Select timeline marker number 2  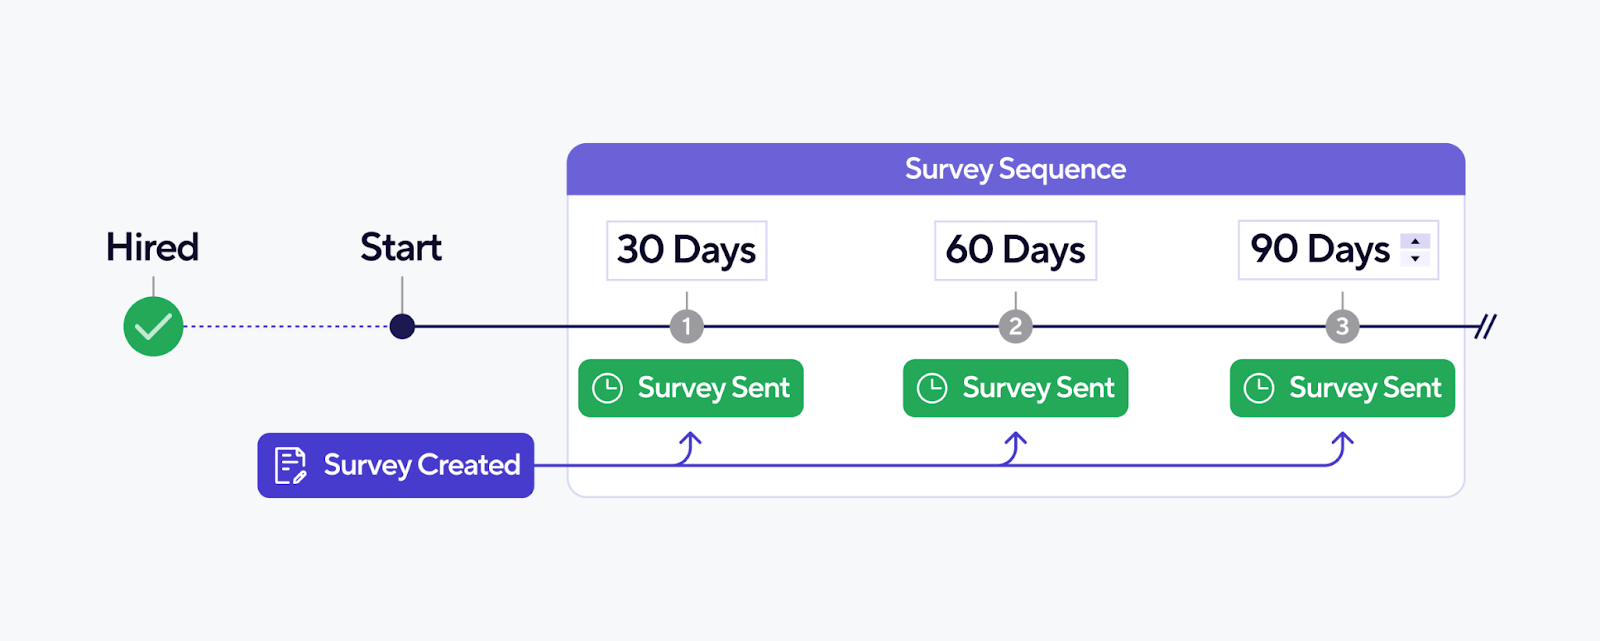[x=1015, y=326]
